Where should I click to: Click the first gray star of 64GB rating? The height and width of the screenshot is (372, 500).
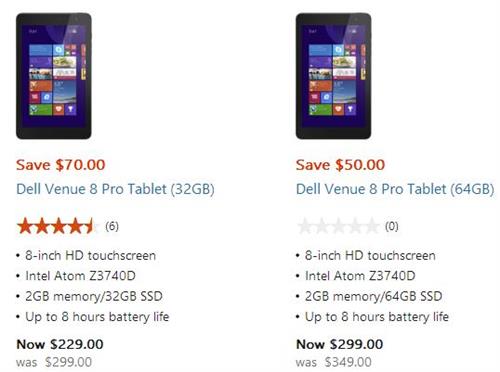pos(305,226)
